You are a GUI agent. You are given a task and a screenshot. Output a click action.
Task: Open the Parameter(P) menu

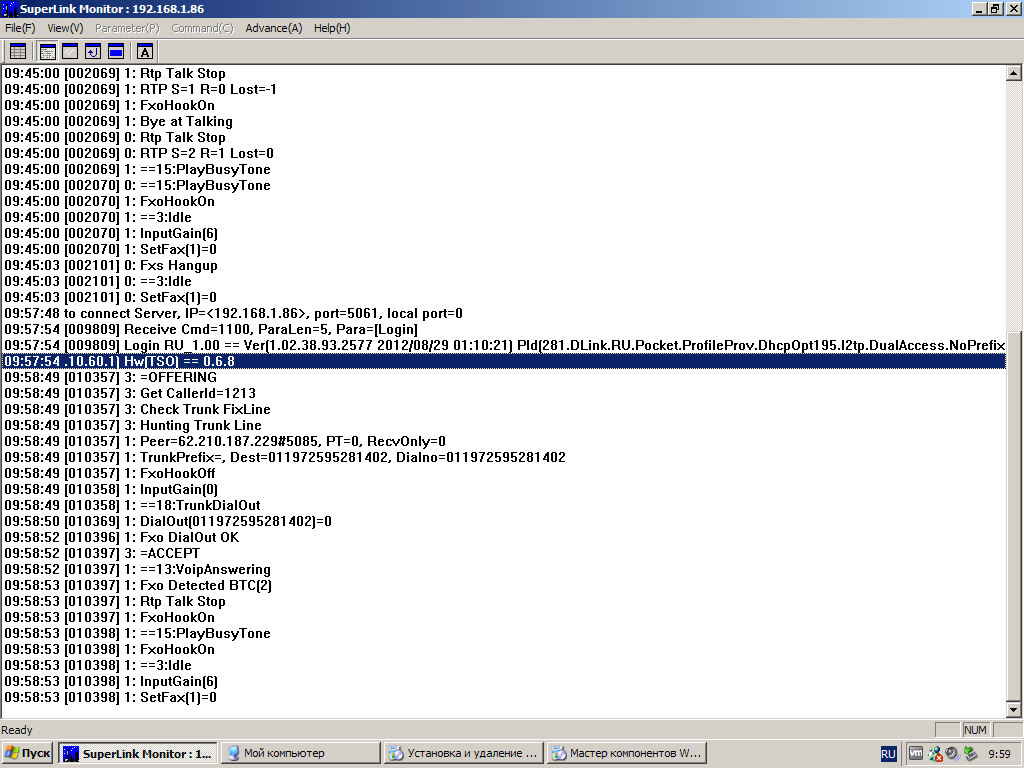pos(127,28)
